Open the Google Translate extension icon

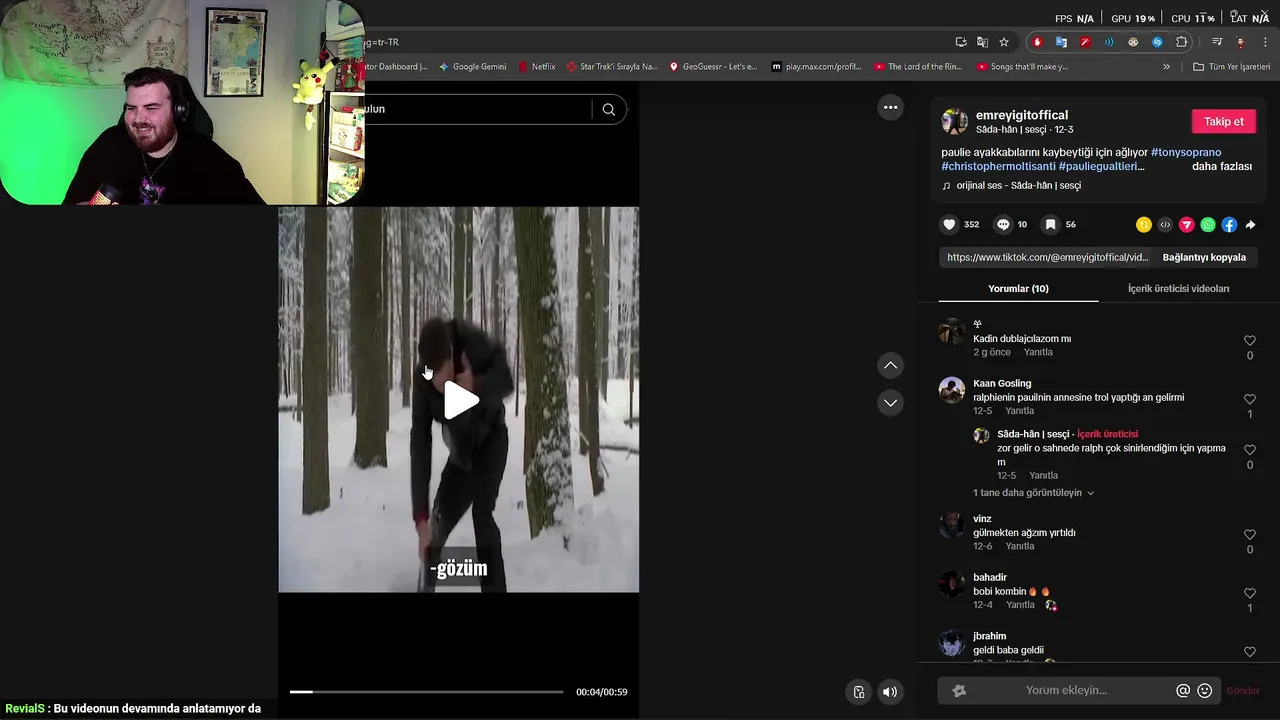point(1061,42)
